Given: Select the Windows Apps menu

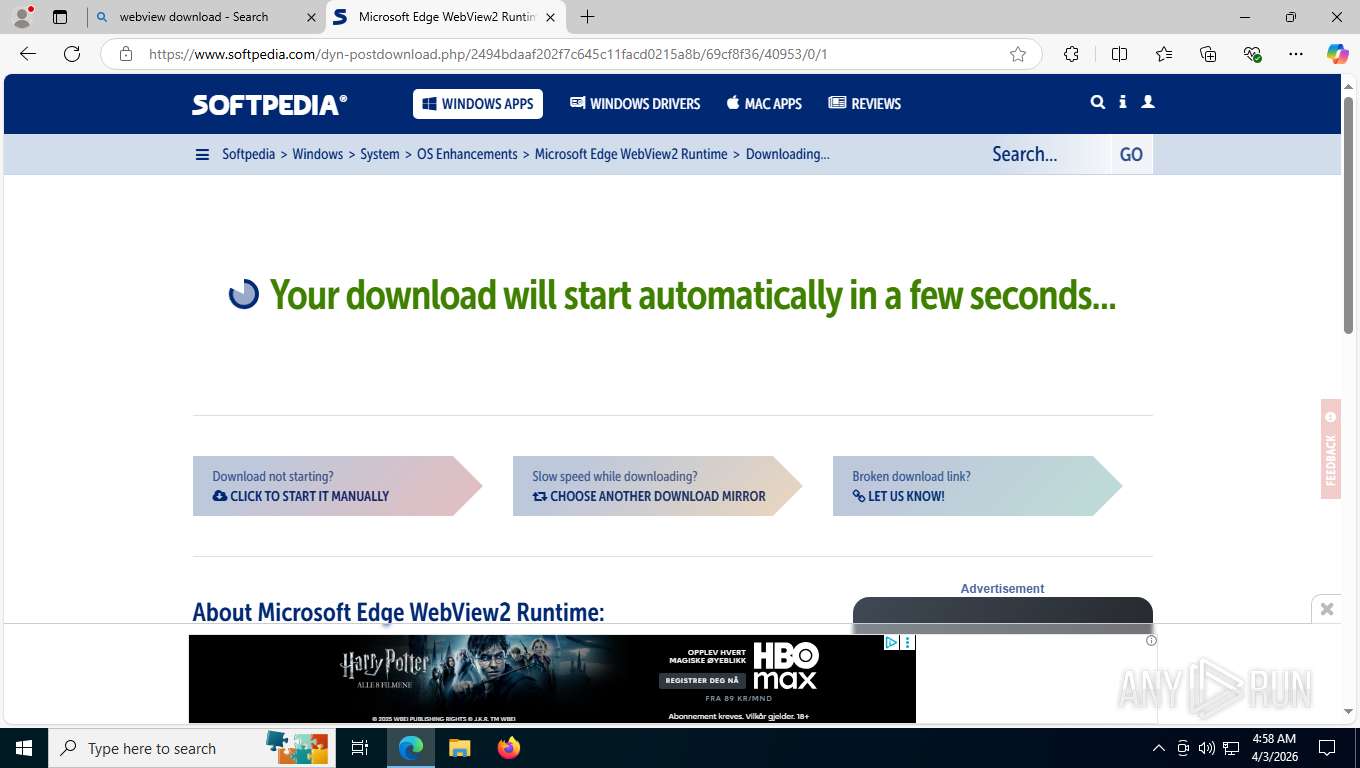Looking at the screenshot, I should 478,104.
